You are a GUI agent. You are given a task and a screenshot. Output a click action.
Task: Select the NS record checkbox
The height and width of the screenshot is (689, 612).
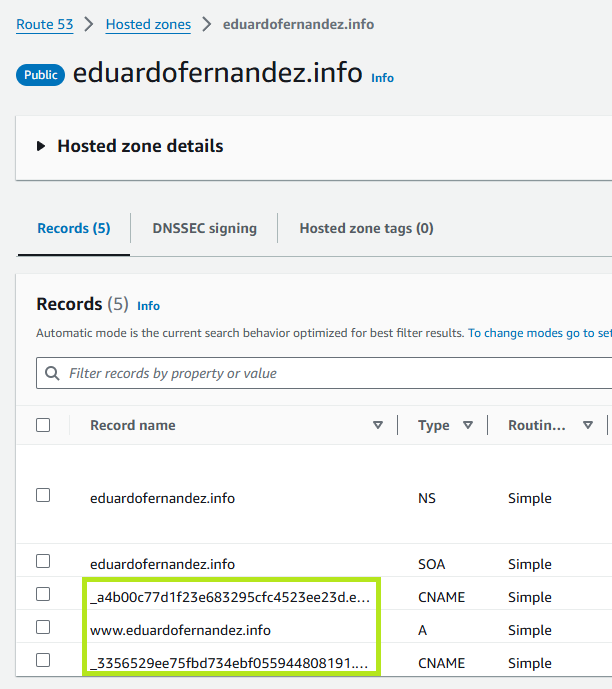pyautogui.click(x=43, y=495)
